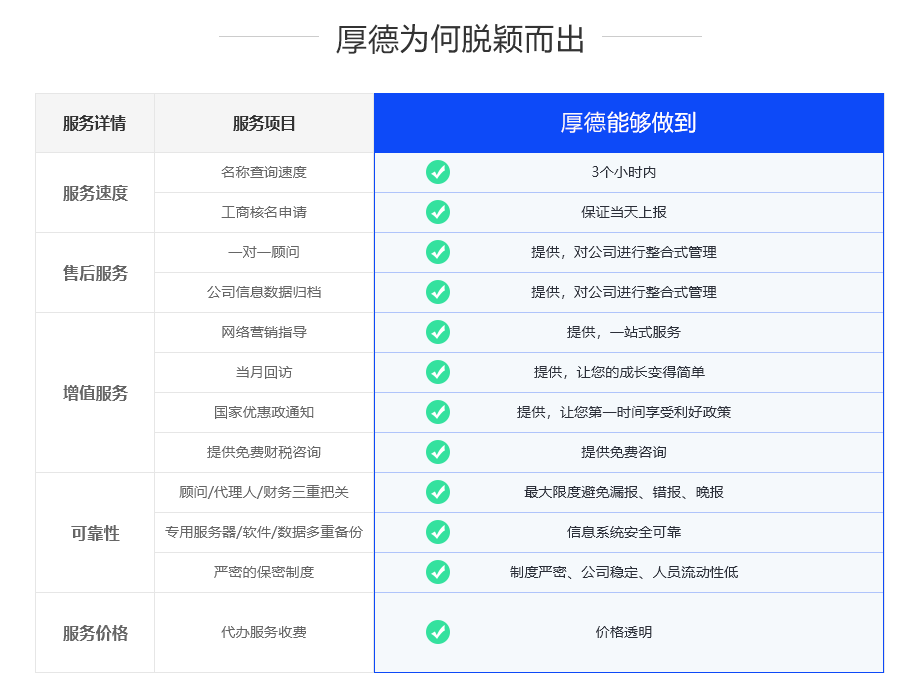920x693 pixels.
Task: Click the 国家优惠政通知 service item
Action: click(x=264, y=411)
